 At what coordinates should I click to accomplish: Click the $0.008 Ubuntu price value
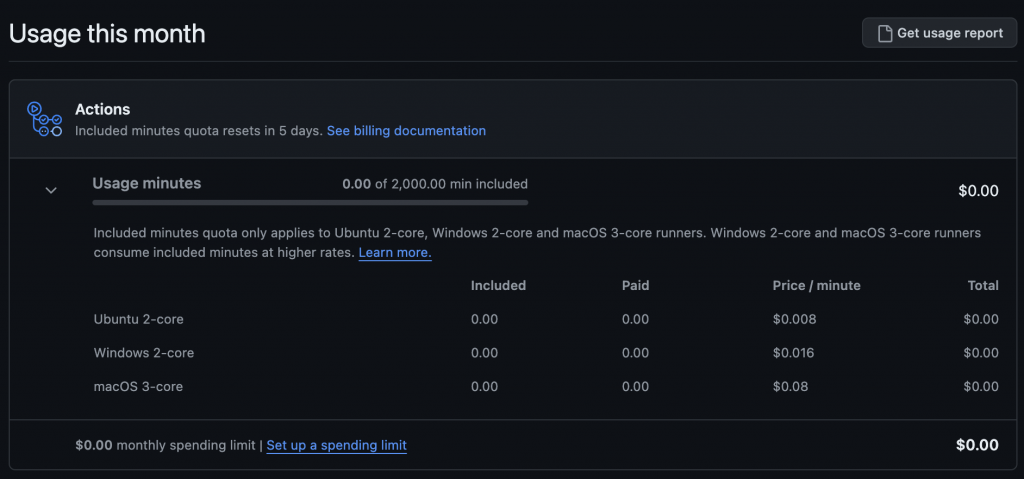click(794, 319)
